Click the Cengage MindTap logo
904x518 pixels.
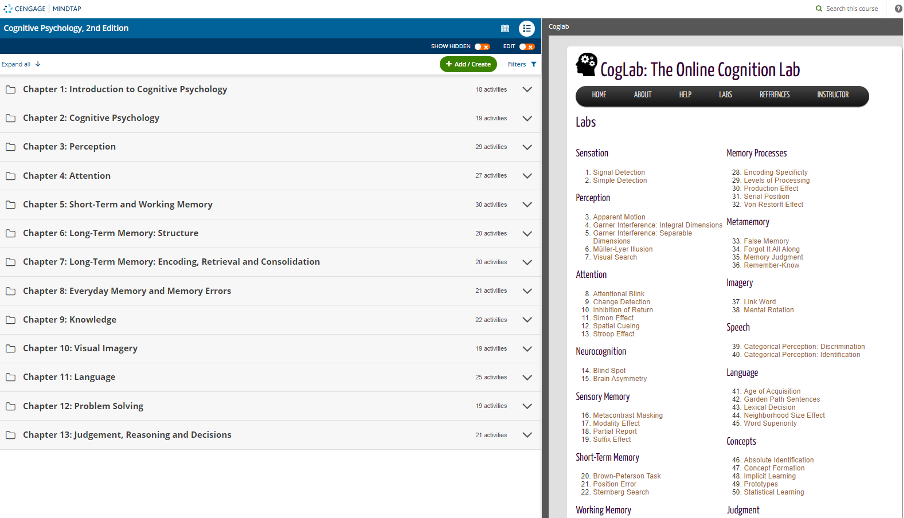tap(42, 9)
